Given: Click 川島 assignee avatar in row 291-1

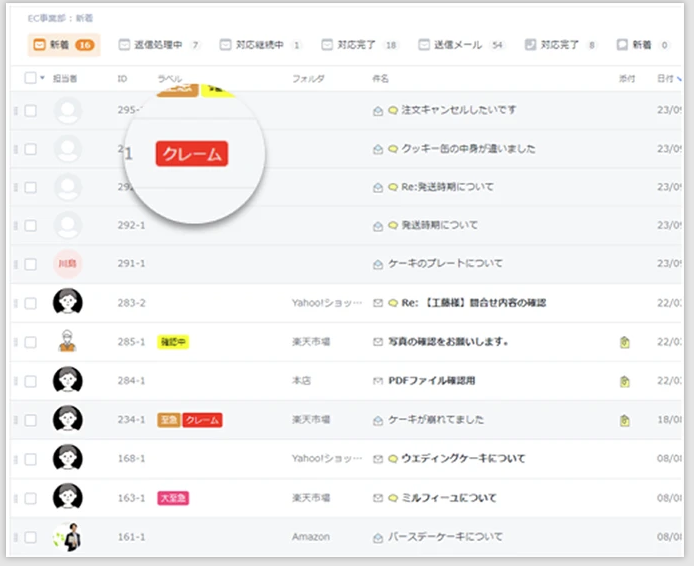Looking at the screenshot, I should click(67, 264).
